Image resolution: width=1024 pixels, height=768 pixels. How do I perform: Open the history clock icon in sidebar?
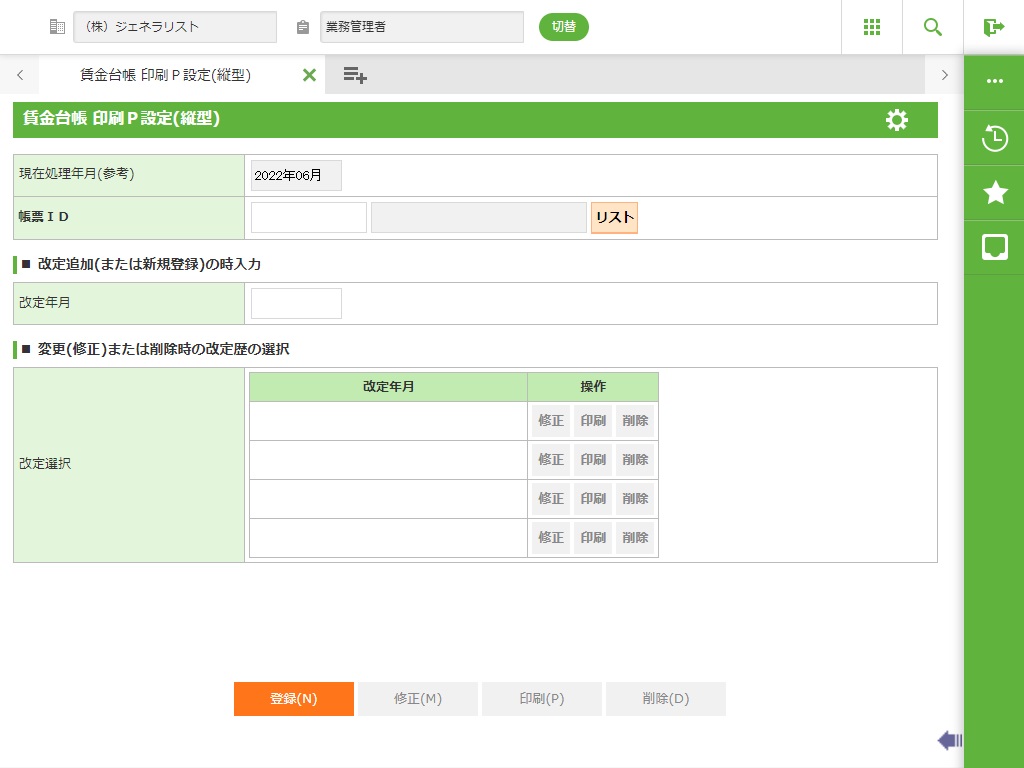point(994,138)
